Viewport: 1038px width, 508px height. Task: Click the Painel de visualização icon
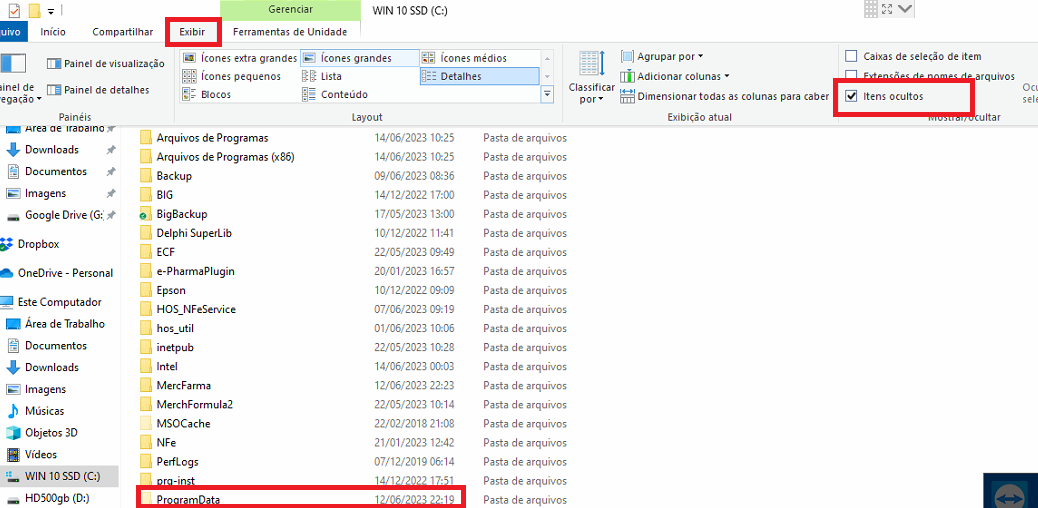54,64
